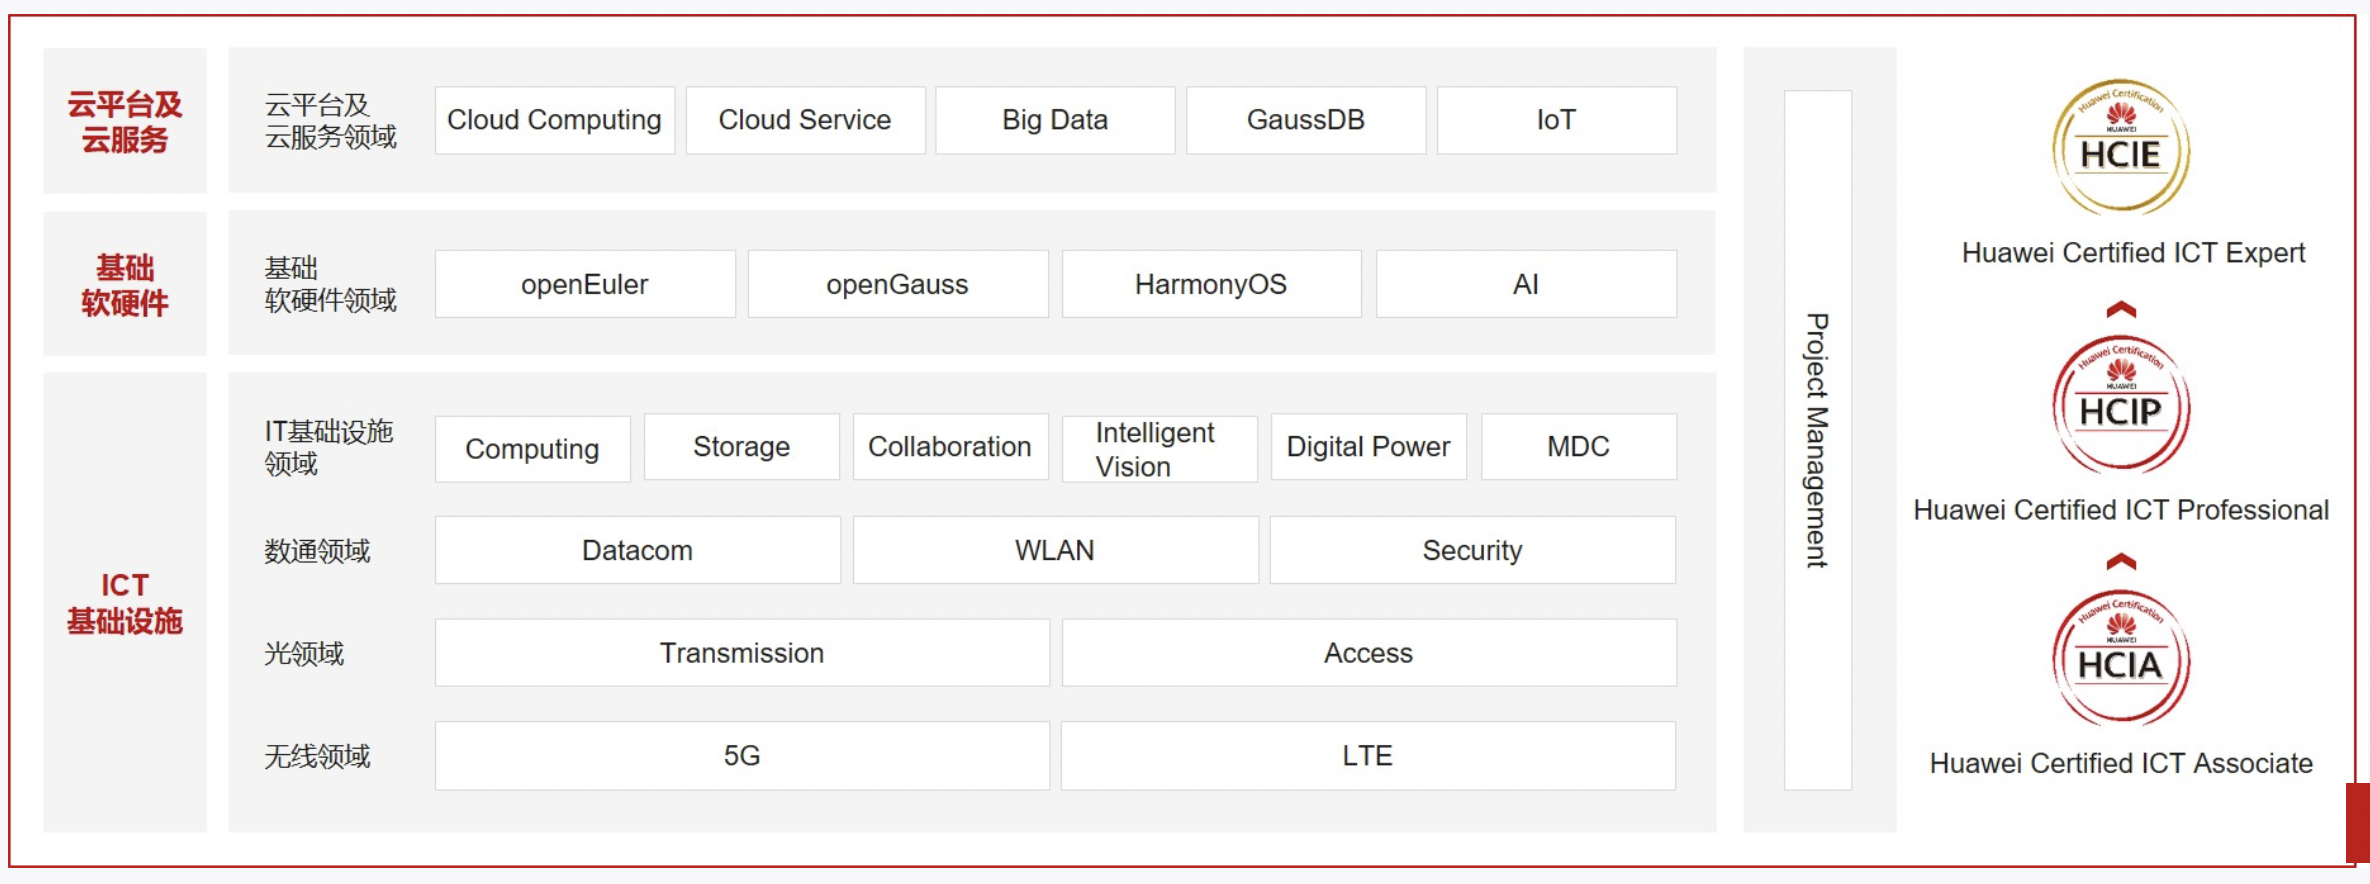2370x884 pixels.
Task: Click the red chevron between HCIE and HCIP
Action: tap(2121, 310)
